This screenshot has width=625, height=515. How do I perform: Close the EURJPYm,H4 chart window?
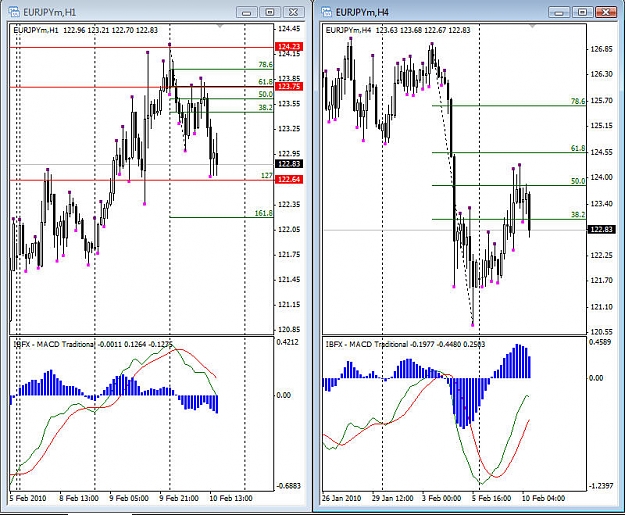tap(606, 12)
